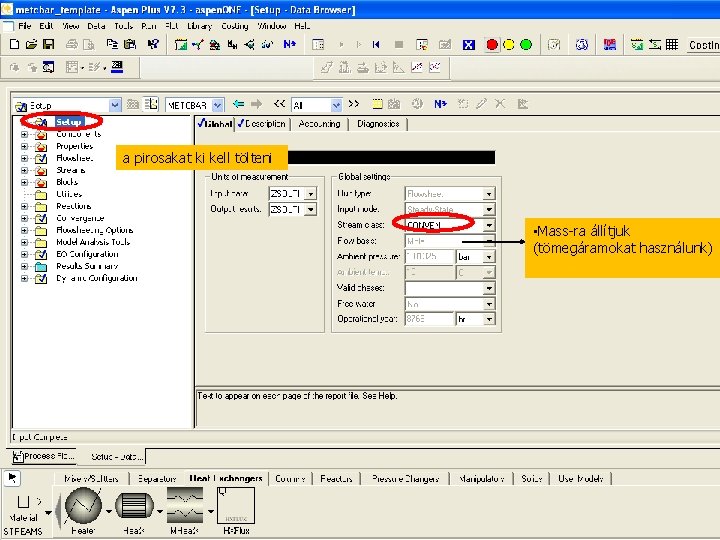The height and width of the screenshot is (540, 720).
Task: Open the Input data units dropdown
Action: point(311,194)
